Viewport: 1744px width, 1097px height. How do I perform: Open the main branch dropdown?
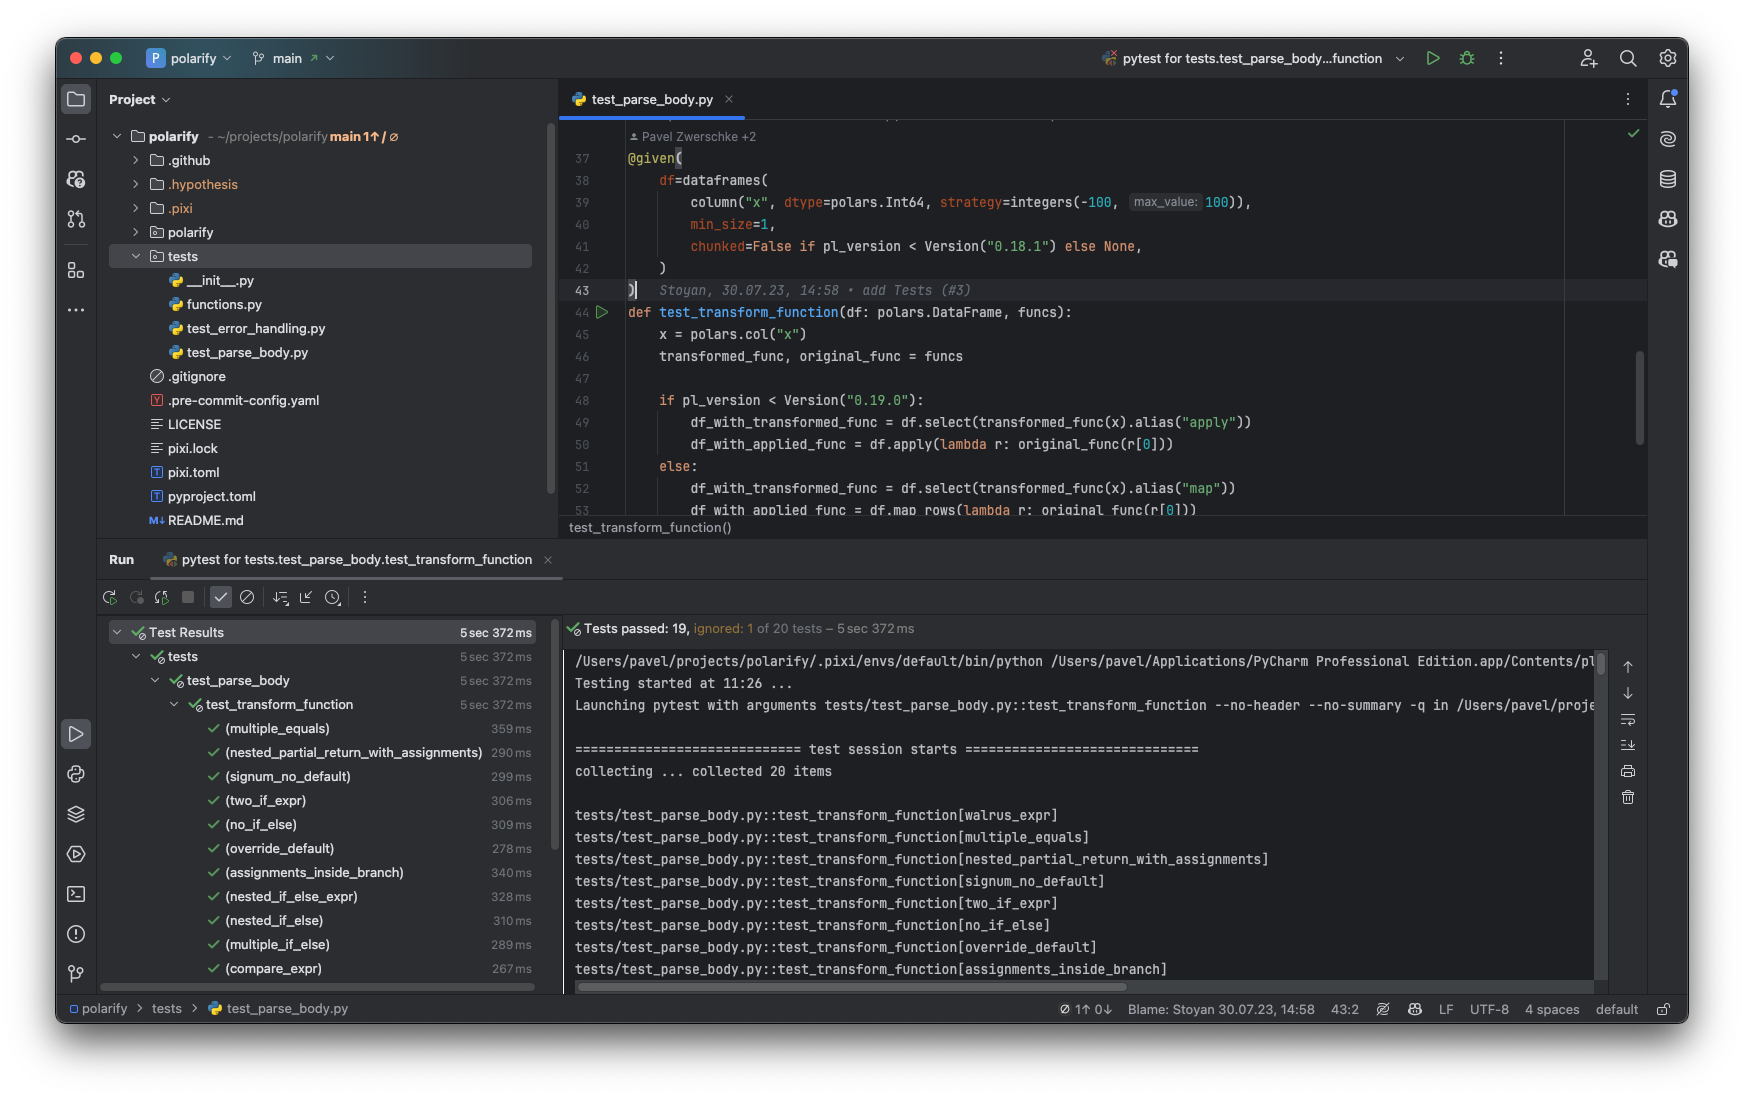[x=293, y=58]
